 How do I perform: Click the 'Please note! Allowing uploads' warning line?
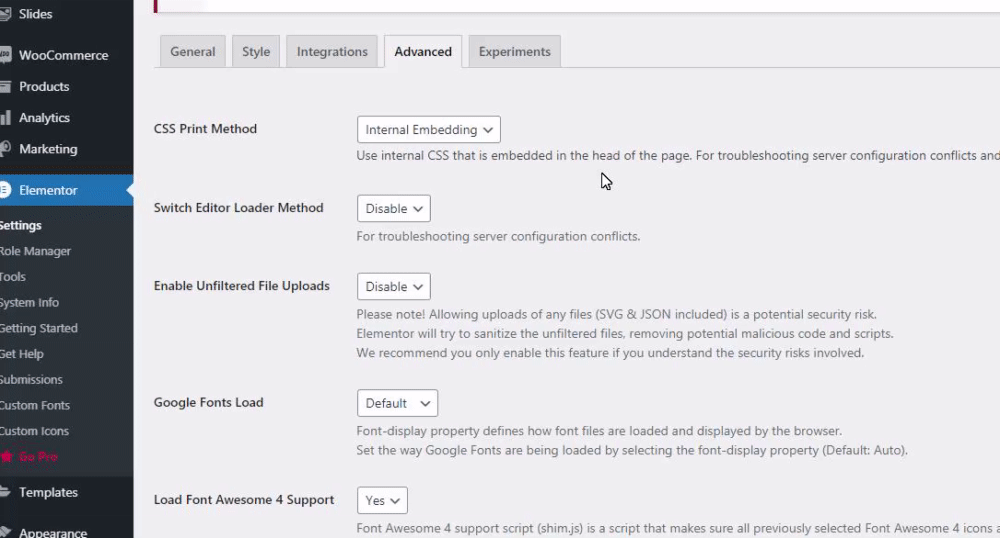tap(617, 314)
